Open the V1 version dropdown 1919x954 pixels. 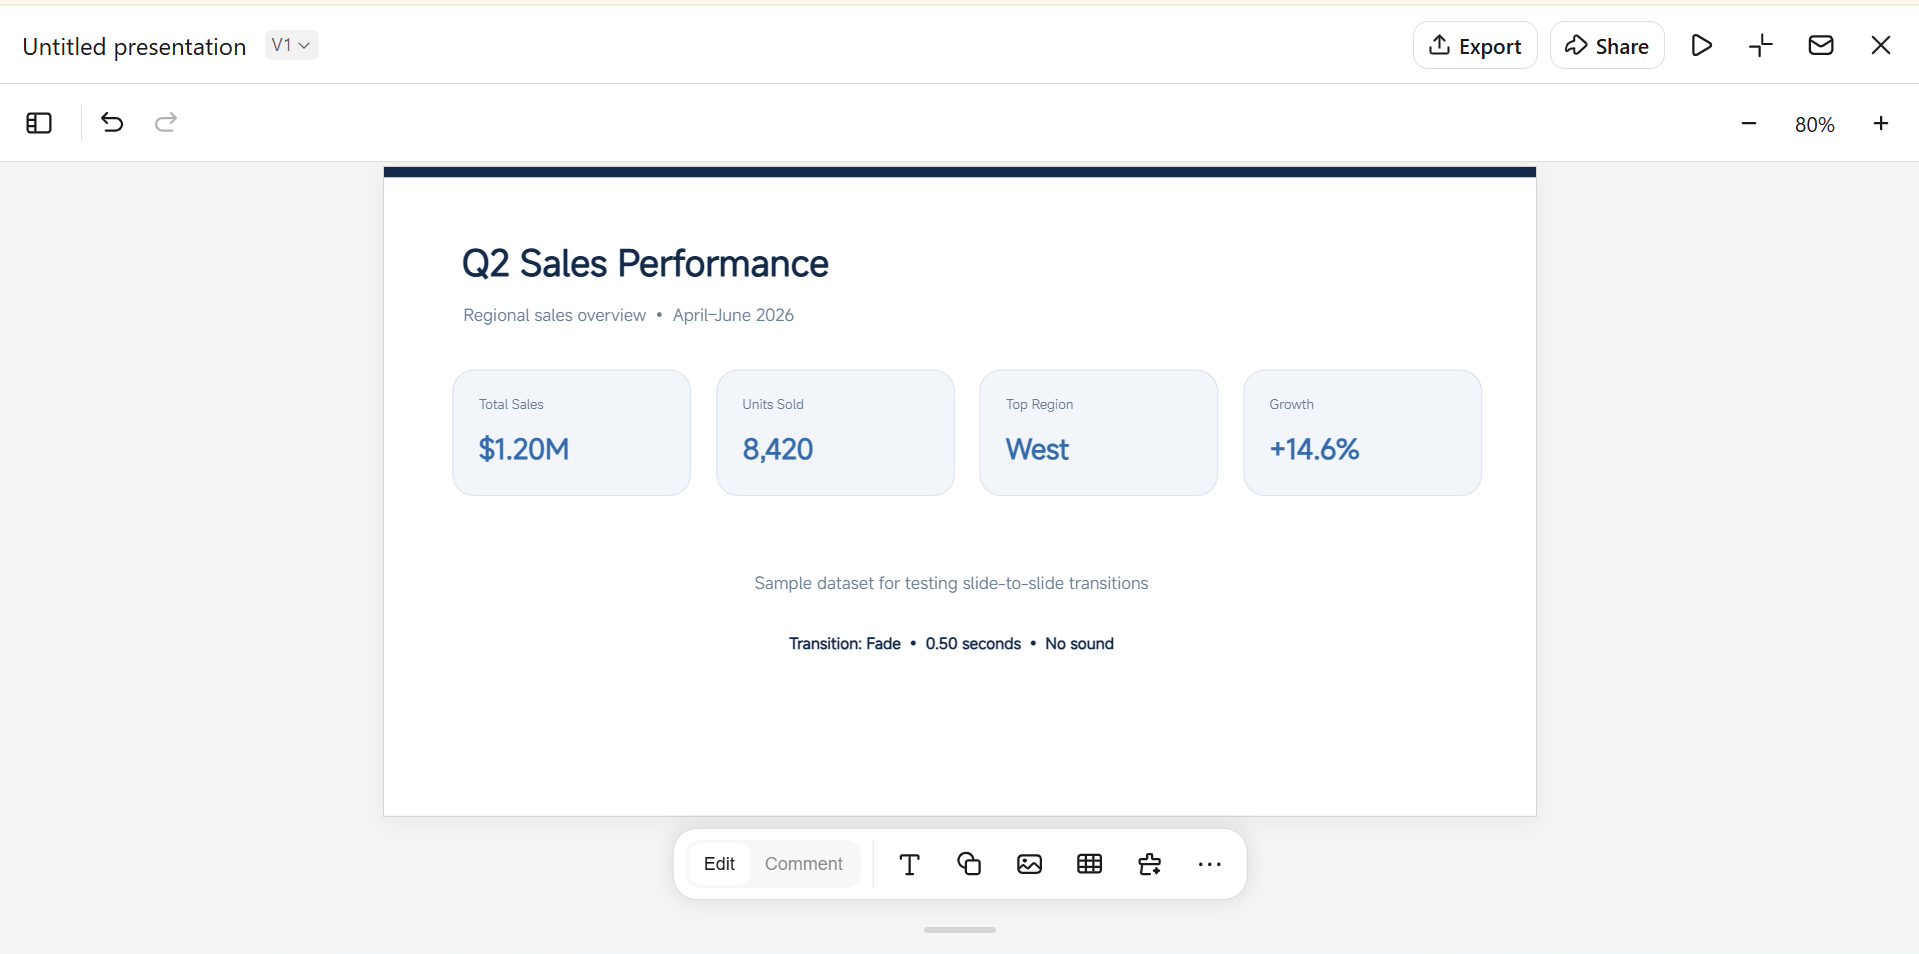tap(292, 45)
